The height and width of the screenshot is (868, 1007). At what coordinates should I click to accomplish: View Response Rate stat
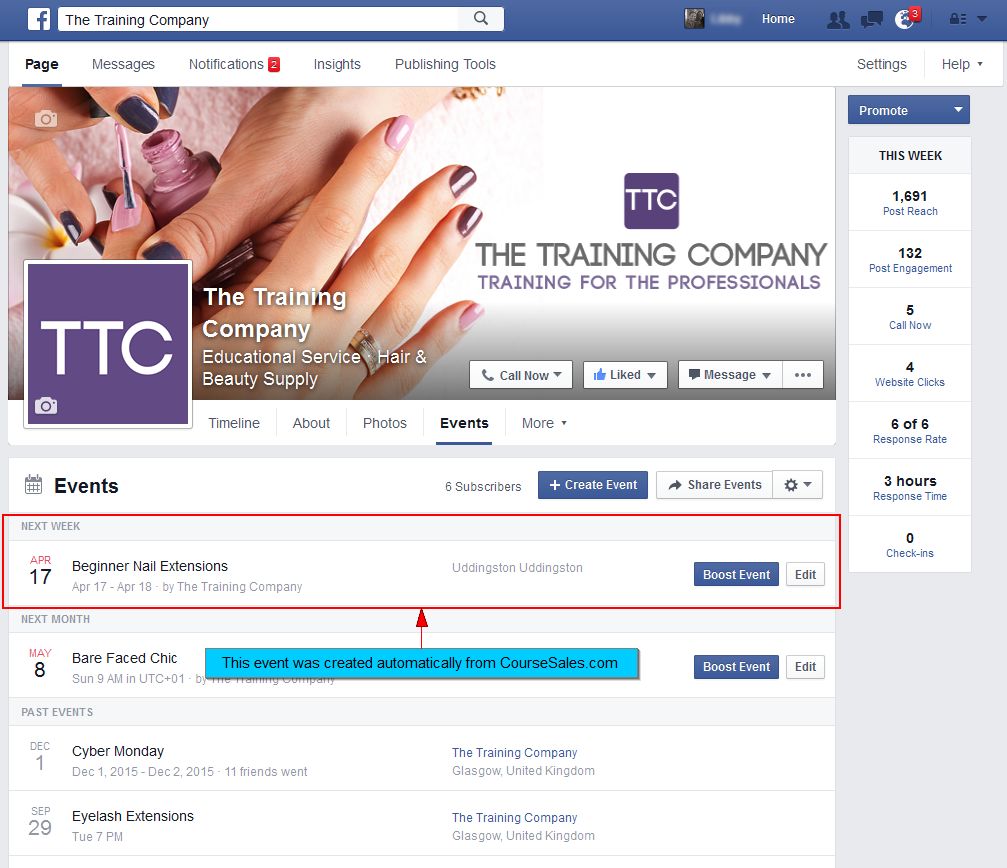coord(910,431)
